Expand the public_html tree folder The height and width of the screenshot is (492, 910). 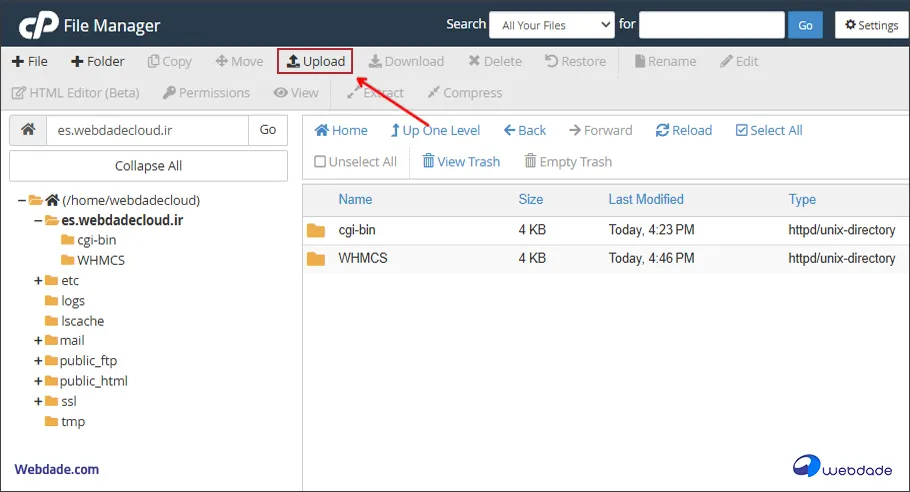pos(38,381)
